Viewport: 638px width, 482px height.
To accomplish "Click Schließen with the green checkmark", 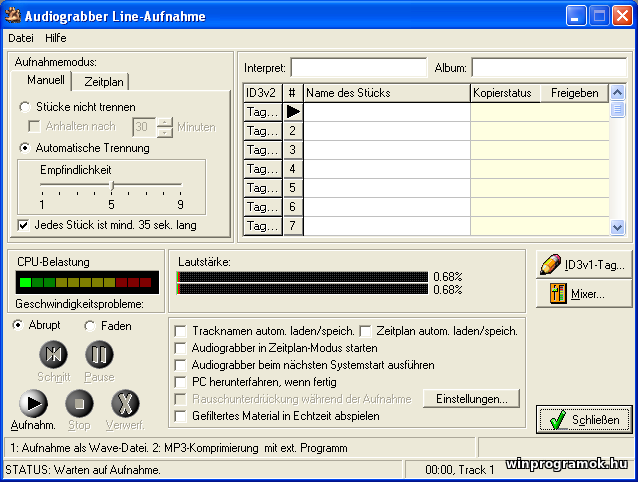I will (x=584, y=419).
